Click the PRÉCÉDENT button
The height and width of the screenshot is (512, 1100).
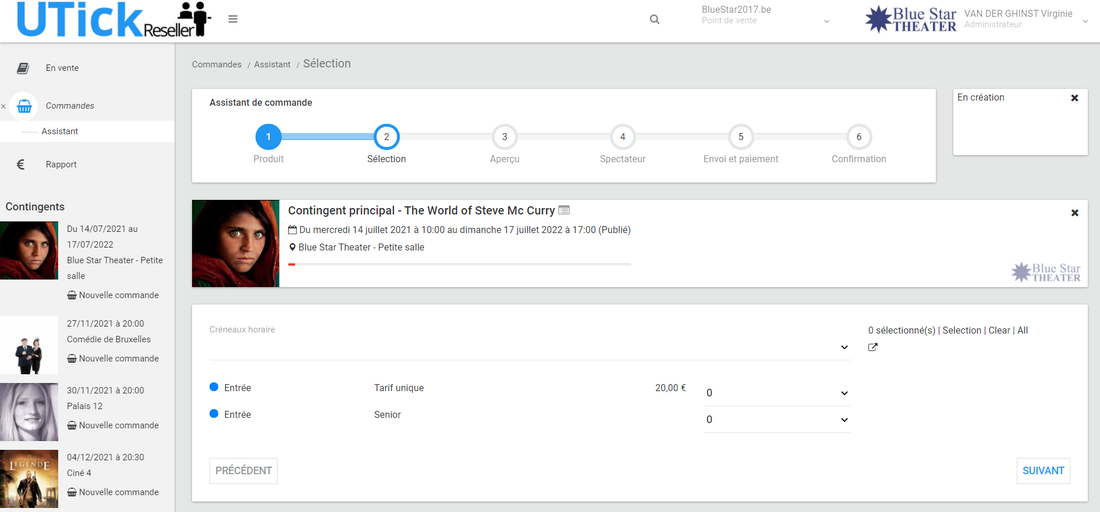244,471
